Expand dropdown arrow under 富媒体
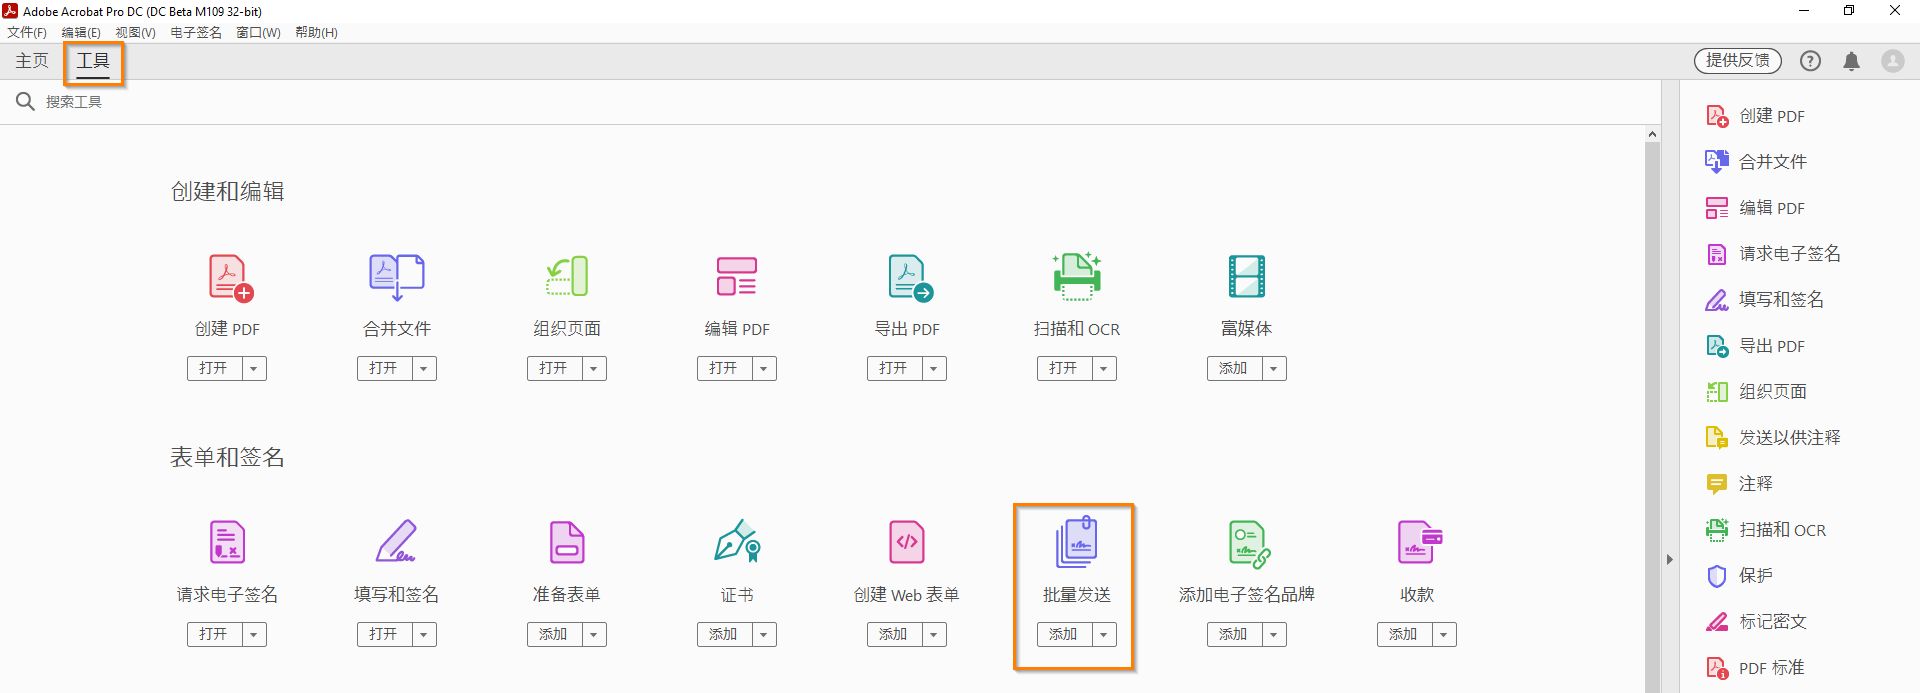Image resolution: width=1920 pixels, height=693 pixels. coord(1274,369)
